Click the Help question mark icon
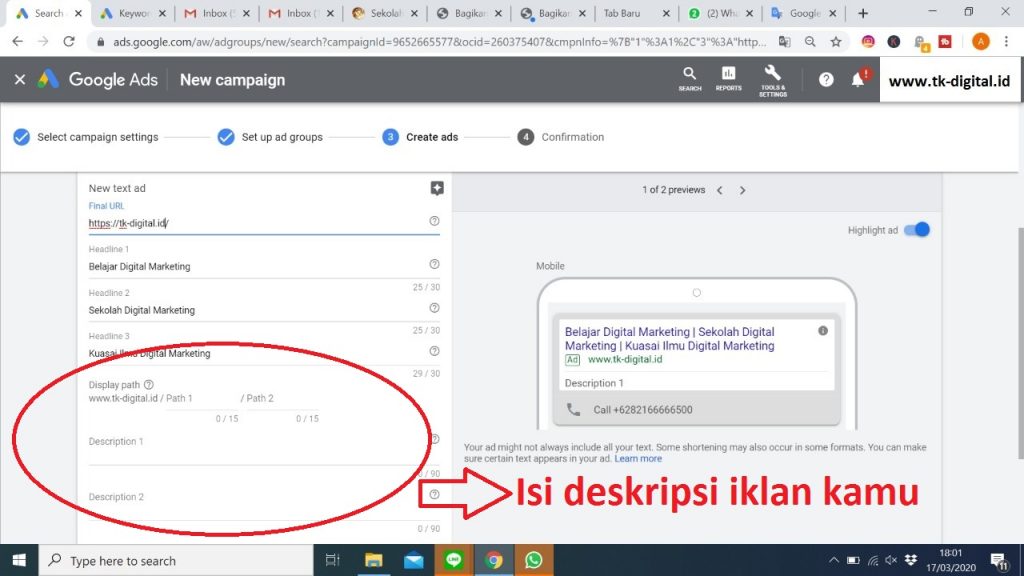 pyautogui.click(x=826, y=80)
